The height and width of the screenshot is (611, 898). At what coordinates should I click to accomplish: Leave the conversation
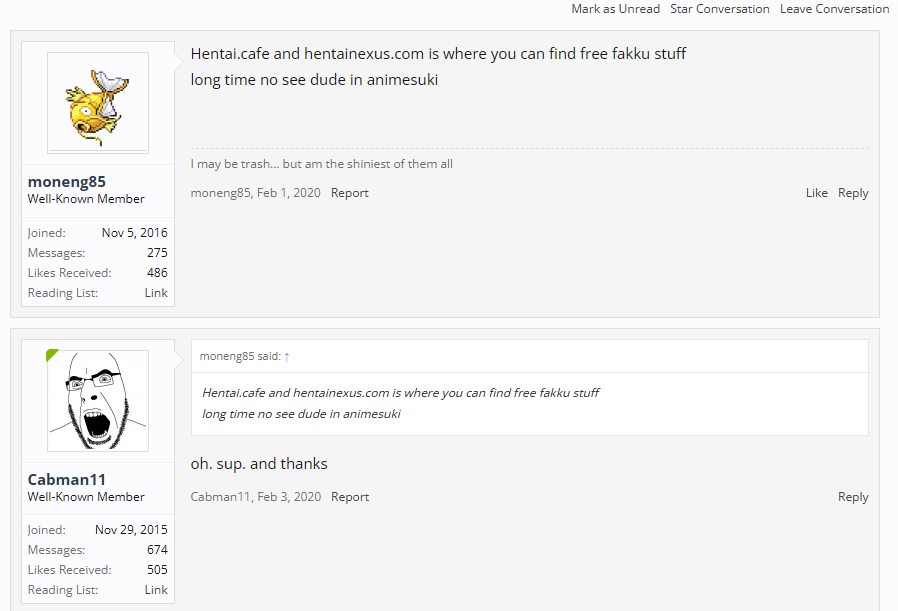coord(834,9)
